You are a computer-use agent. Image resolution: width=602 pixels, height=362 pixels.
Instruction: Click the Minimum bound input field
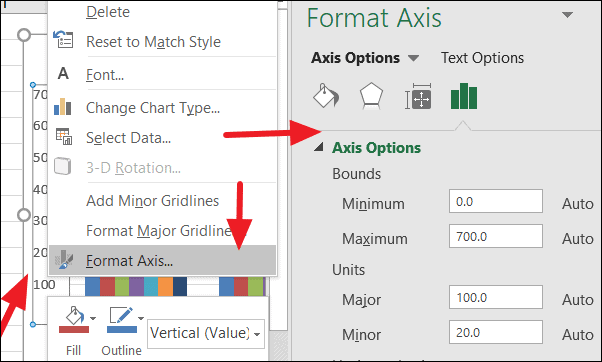496,201
